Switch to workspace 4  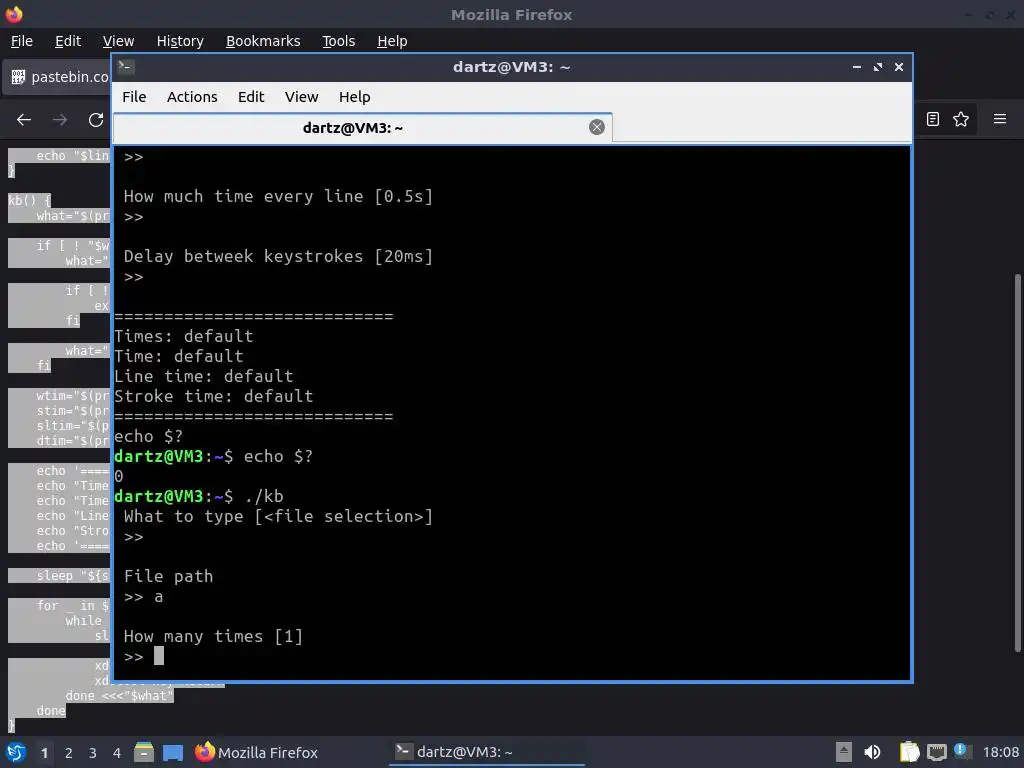(x=117, y=753)
